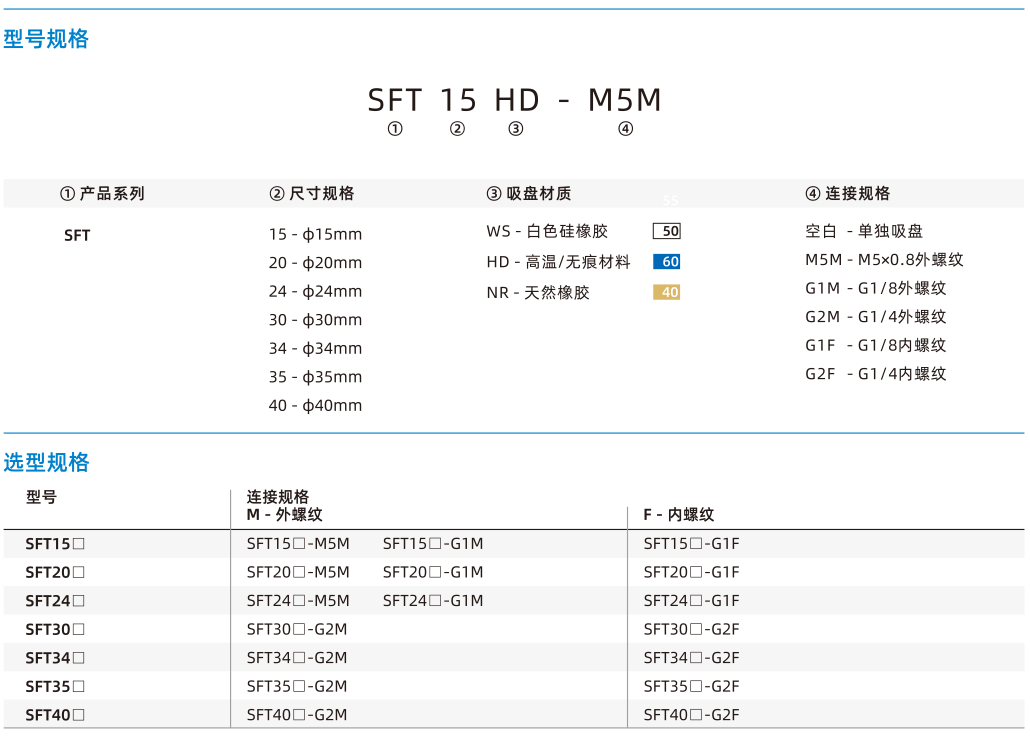The image size is (1030, 738).
Task: Click the "SFT40□-G2M" table cell
Action: pyautogui.click(x=297, y=715)
